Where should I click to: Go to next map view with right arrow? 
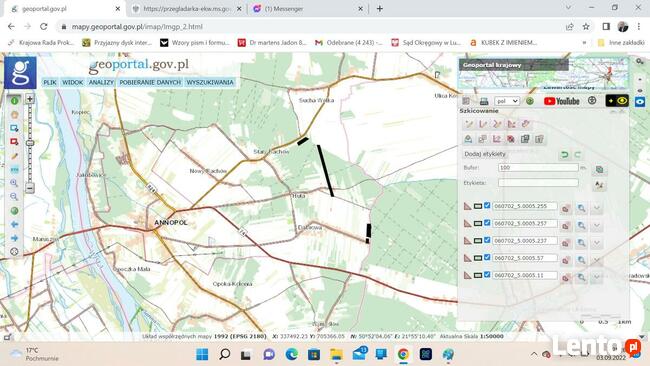tap(15, 238)
